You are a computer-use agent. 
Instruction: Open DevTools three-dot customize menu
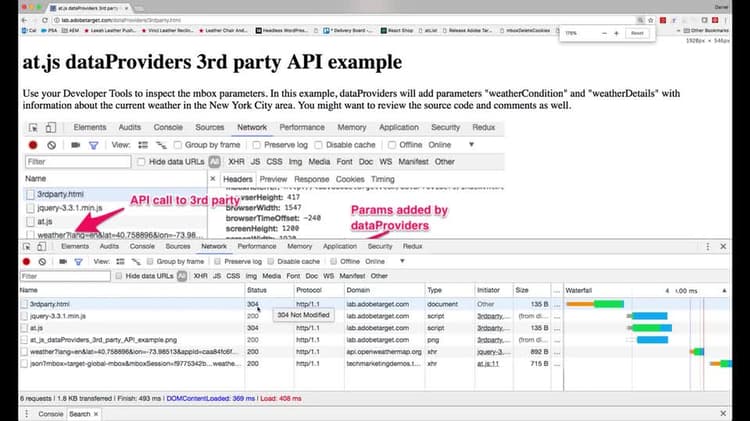coord(708,246)
